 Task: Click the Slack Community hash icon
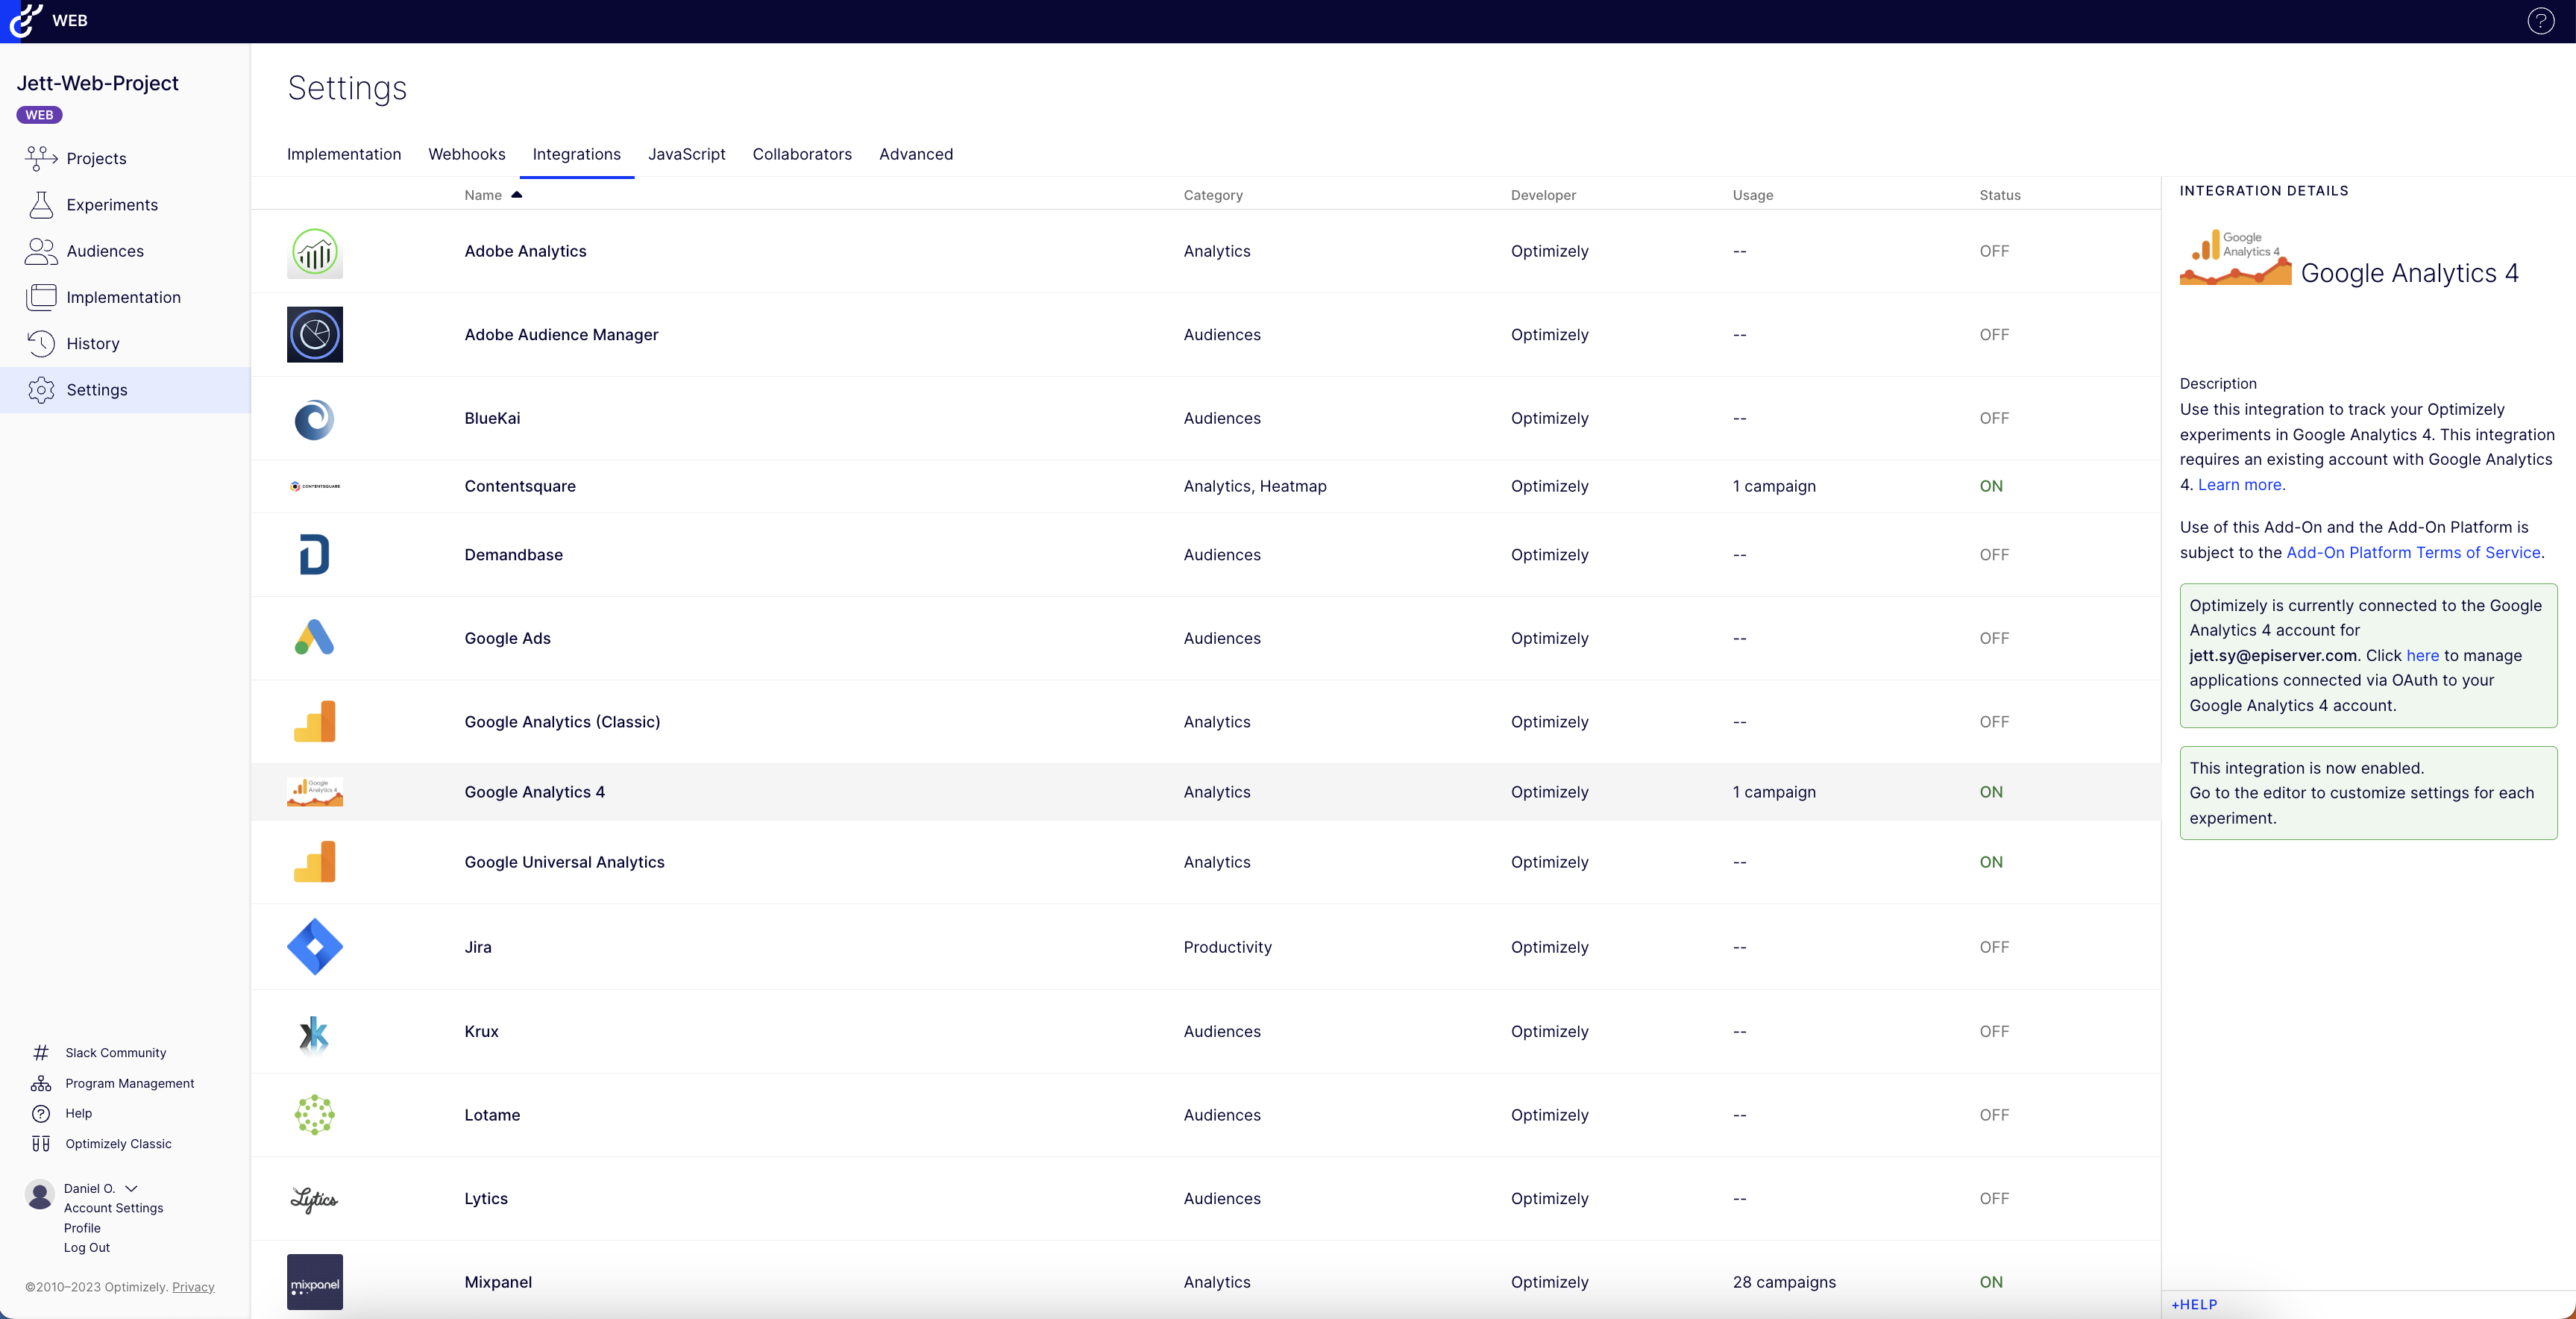pos(41,1052)
